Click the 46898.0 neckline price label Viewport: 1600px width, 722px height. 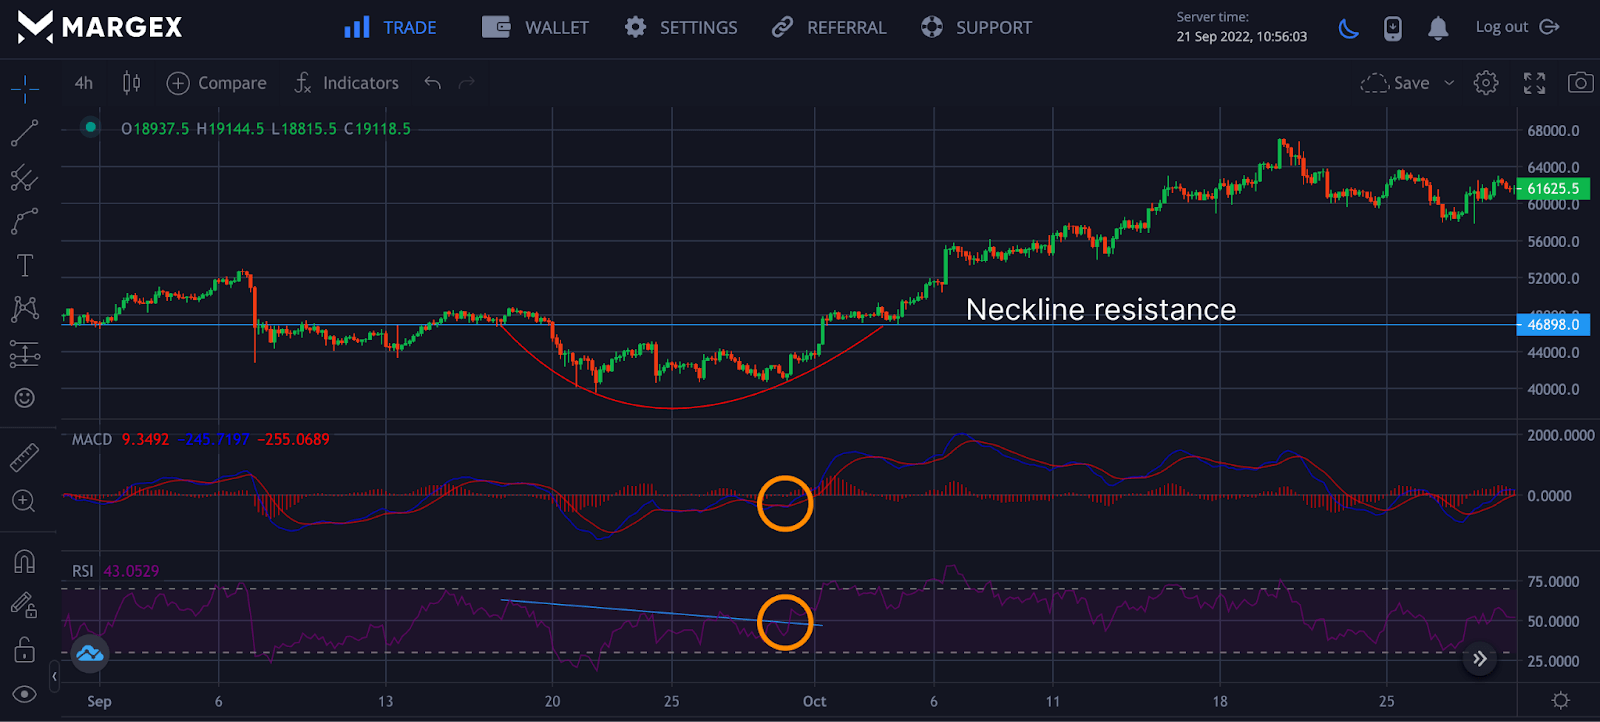coord(1553,324)
